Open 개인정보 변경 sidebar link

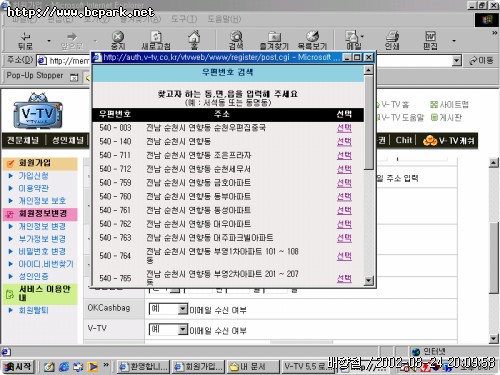pos(42,226)
